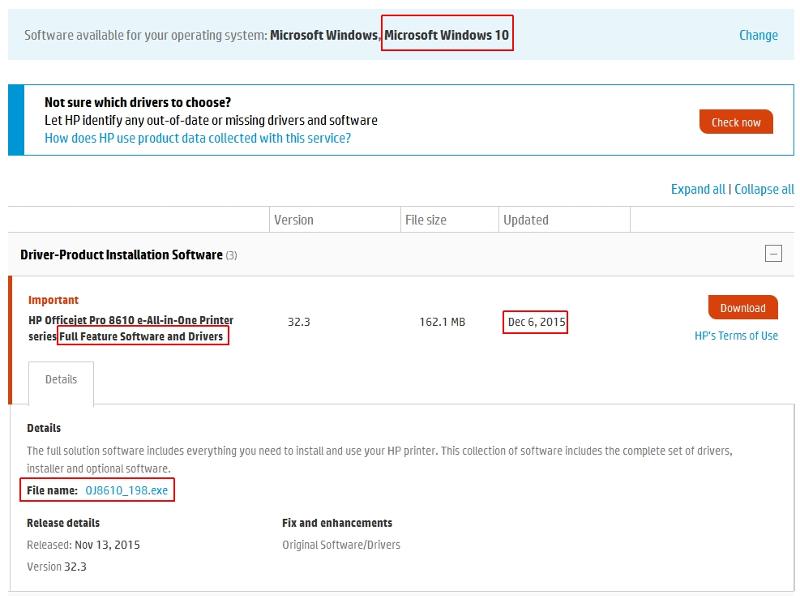Open the OJ8610_198.exe file link
800x596 pixels.
pos(127,491)
